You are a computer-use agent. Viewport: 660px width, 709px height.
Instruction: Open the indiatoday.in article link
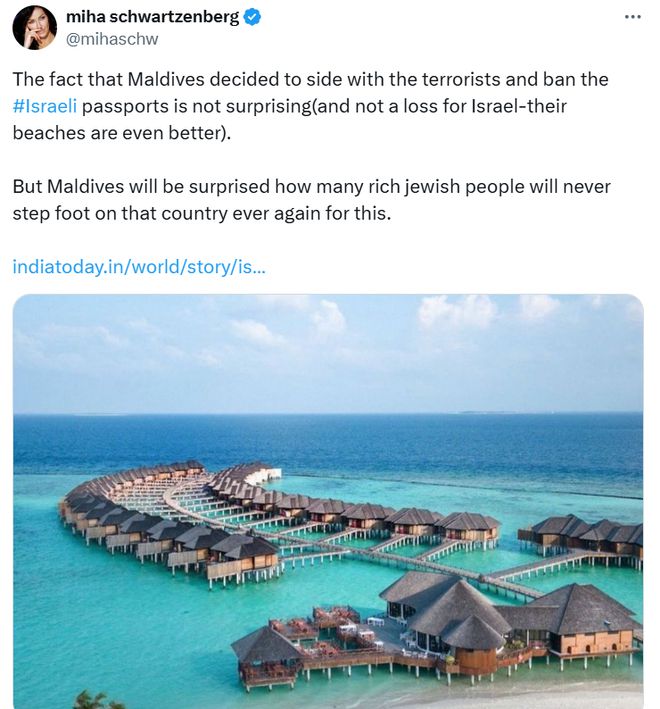(x=139, y=267)
